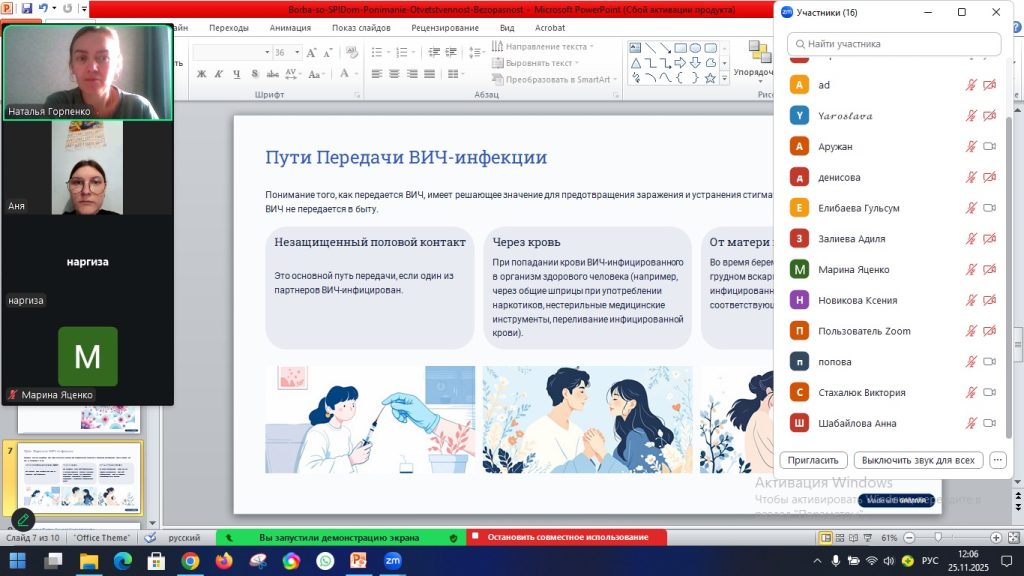Viewport: 1024px width, 576px height.
Task: Toggle microphone icon for Новикова Ксения
Action: coord(970,300)
